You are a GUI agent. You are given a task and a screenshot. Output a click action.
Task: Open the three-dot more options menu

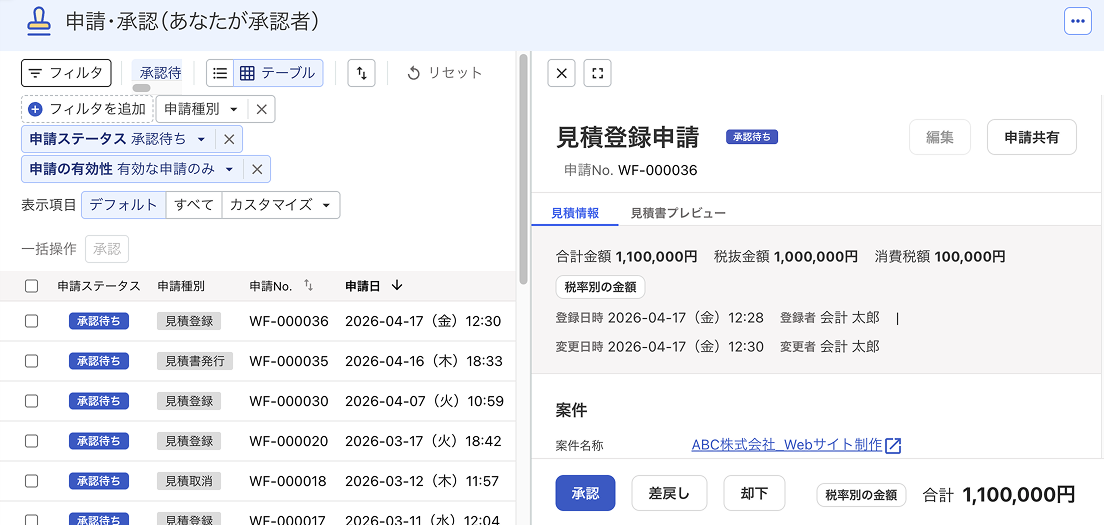(1077, 21)
